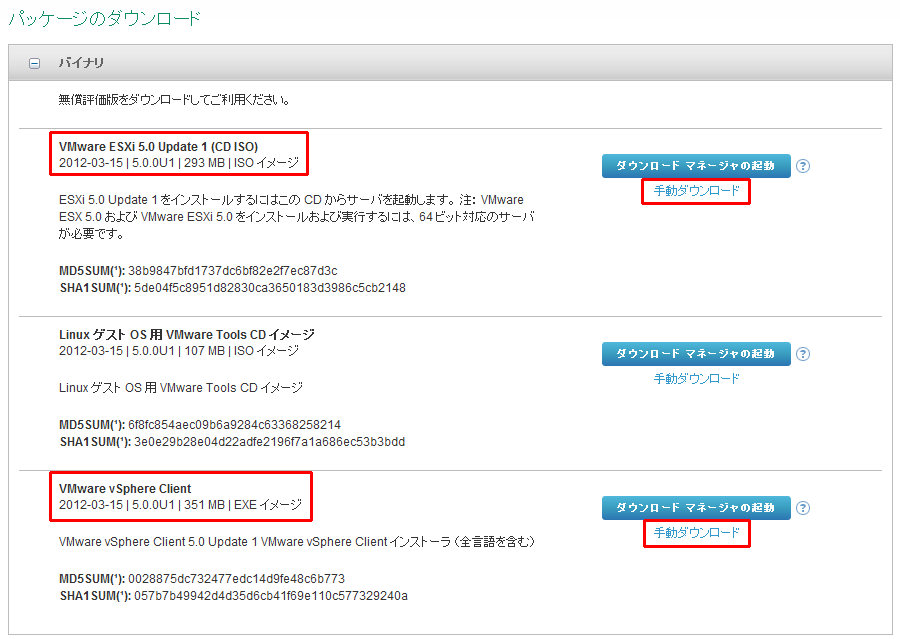
Task: Click the バイナリ section header label
Action: [81, 63]
